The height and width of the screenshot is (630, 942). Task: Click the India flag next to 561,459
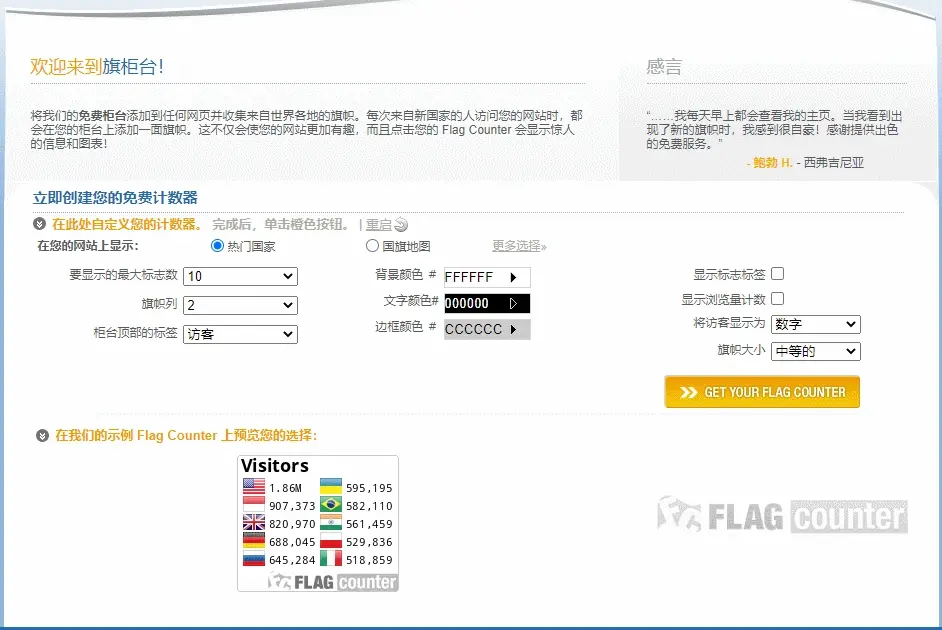point(330,522)
